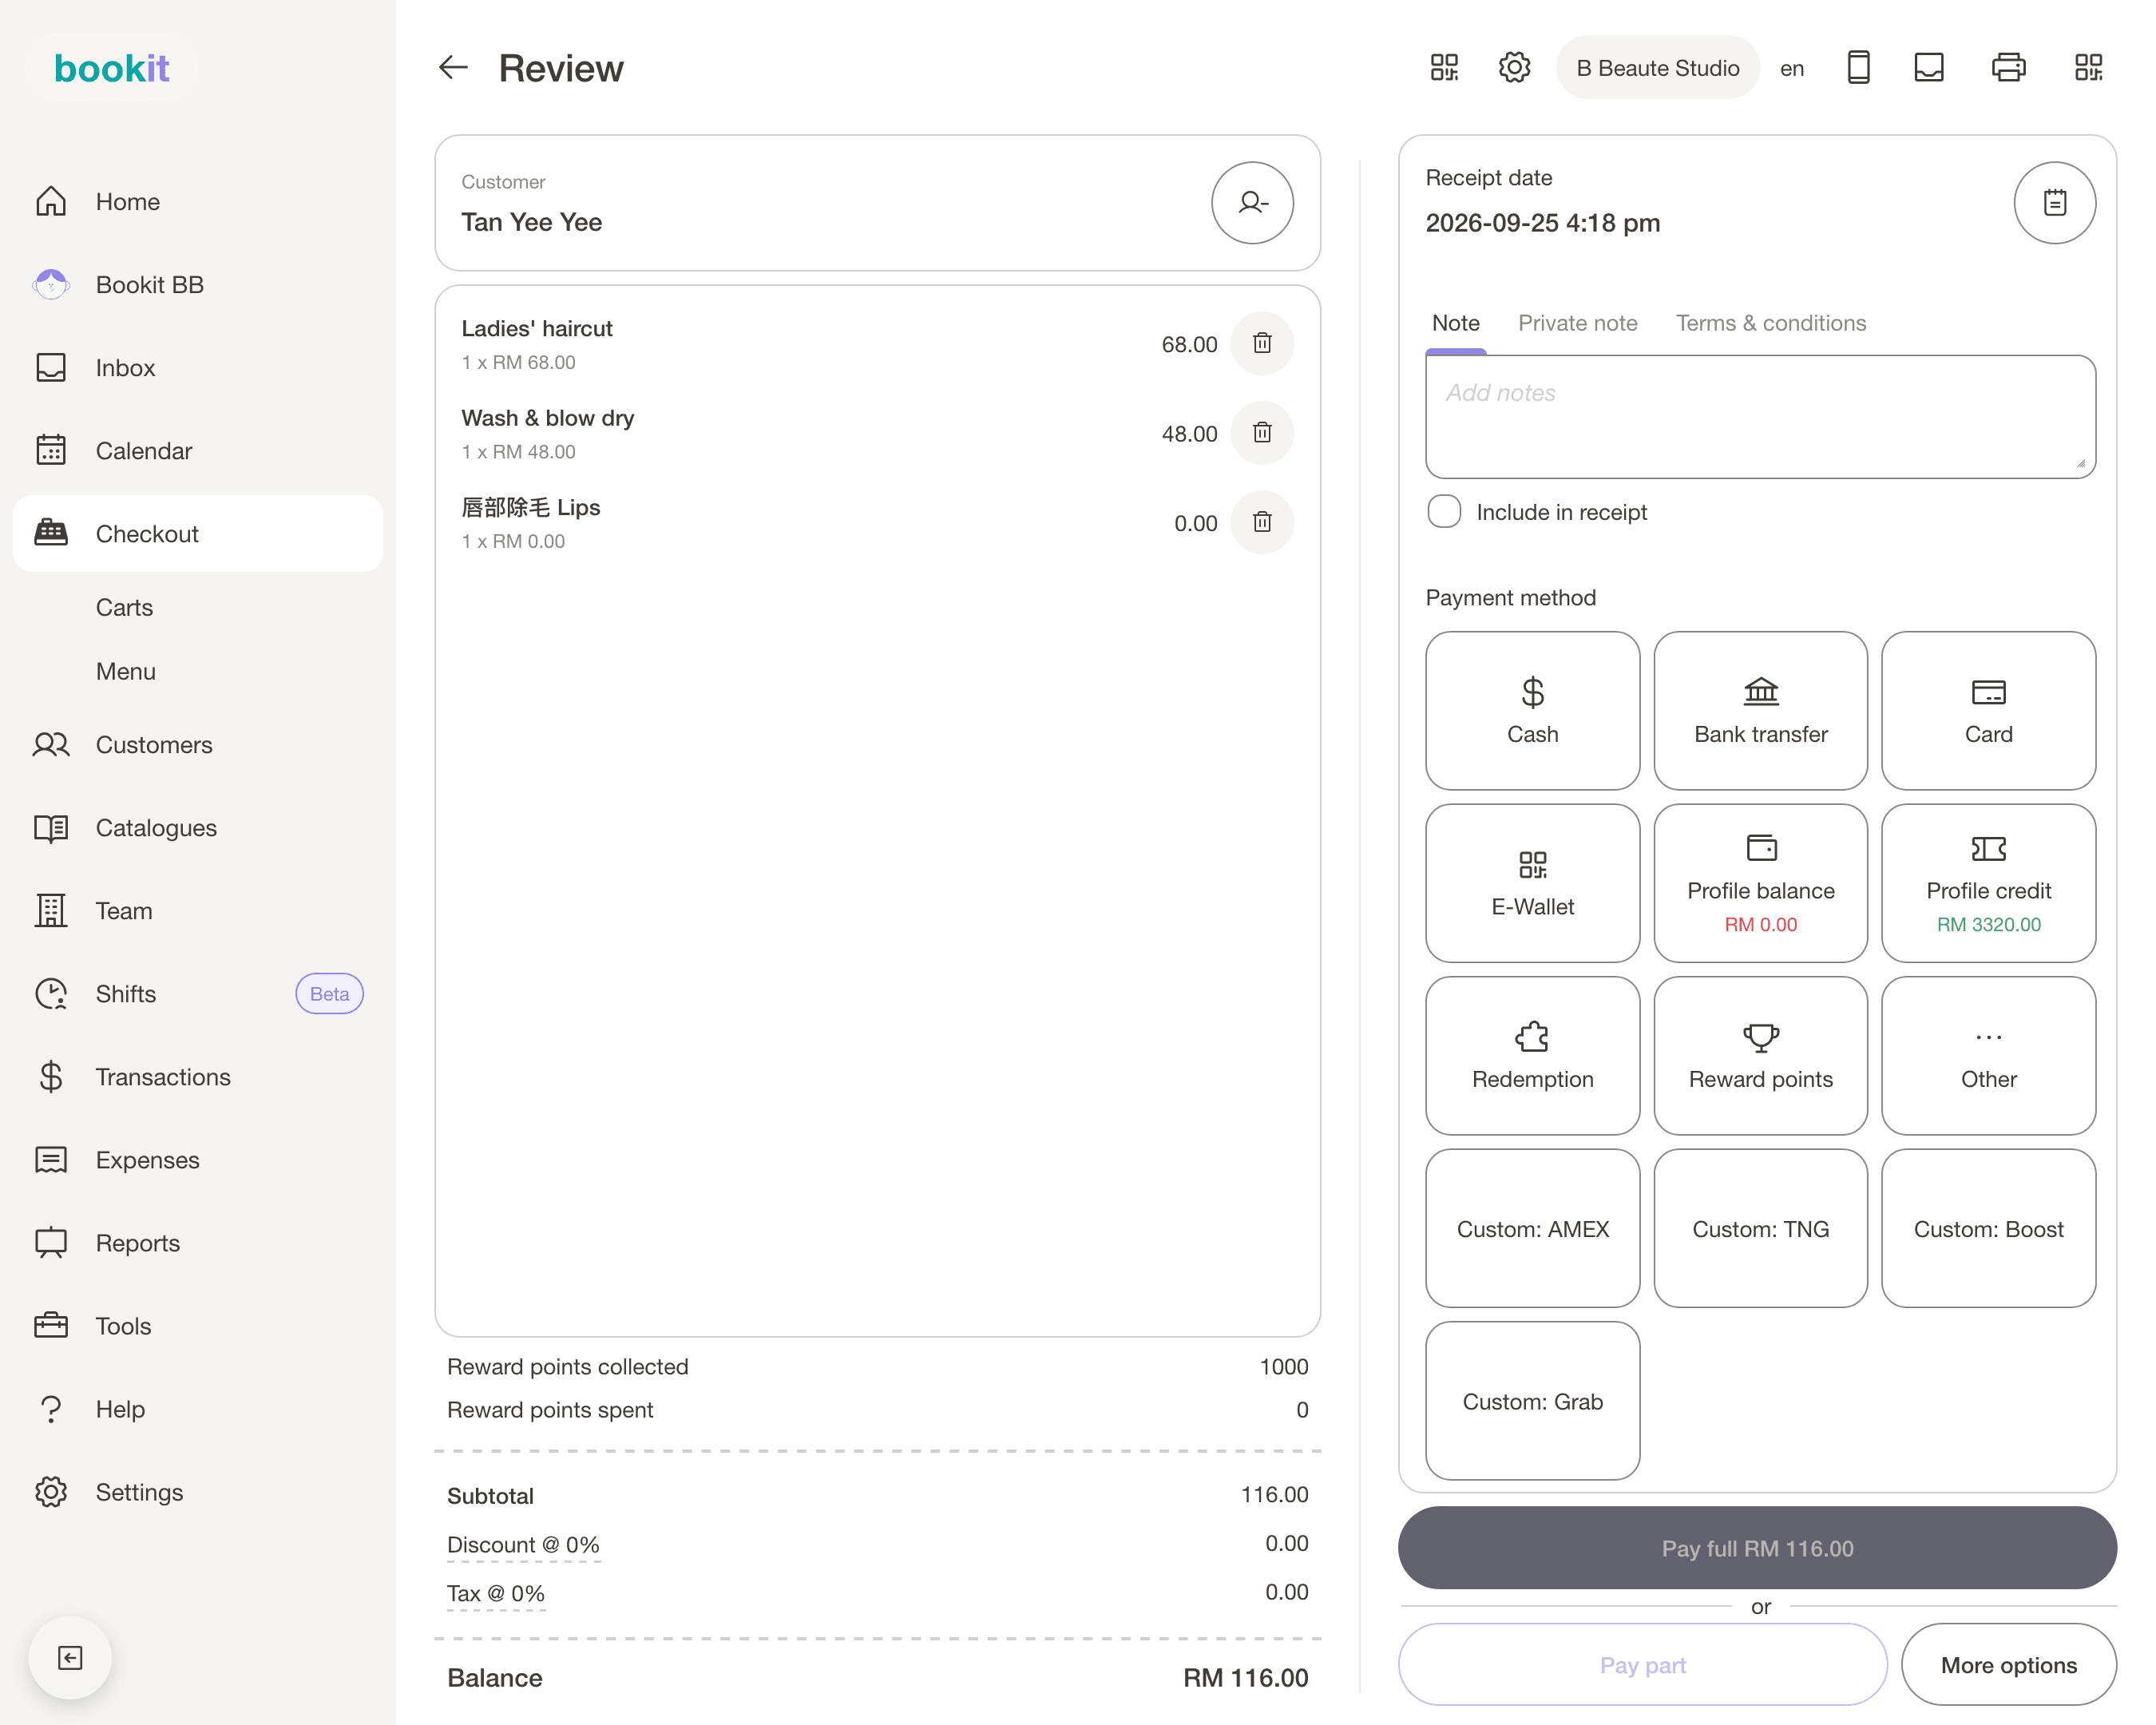Image resolution: width=2156 pixels, height=1725 pixels.
Task: Select the Note tab
Action: coord(1455,323)
